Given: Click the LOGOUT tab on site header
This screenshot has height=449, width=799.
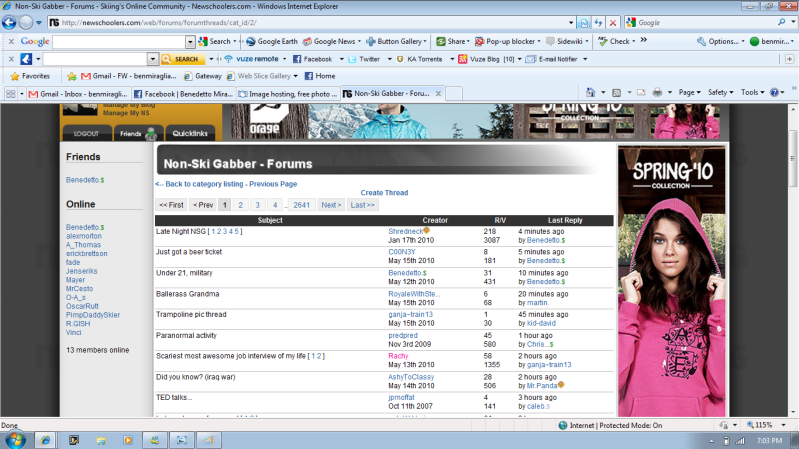Looking at the screenshot, I should (86, 134).
